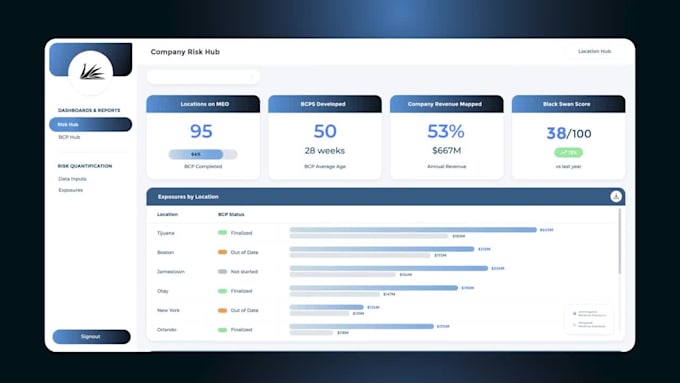Click the chart legend box

(589, 319)
